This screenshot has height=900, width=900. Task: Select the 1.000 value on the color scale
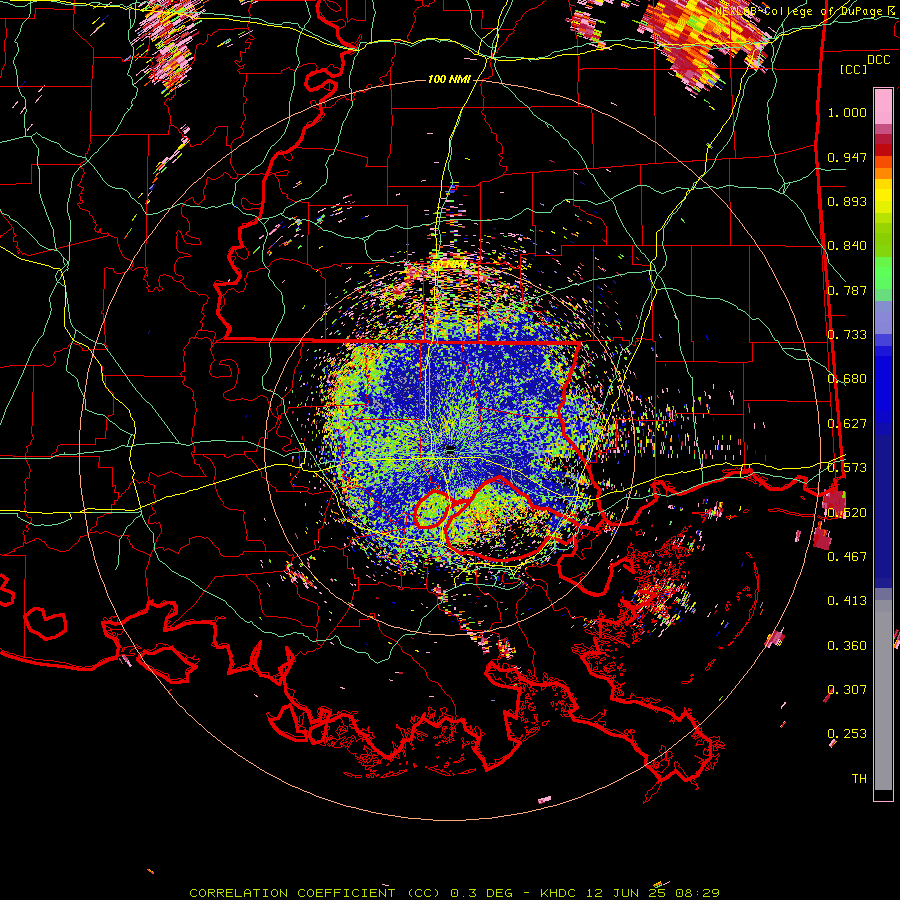[x=847, y=112]
